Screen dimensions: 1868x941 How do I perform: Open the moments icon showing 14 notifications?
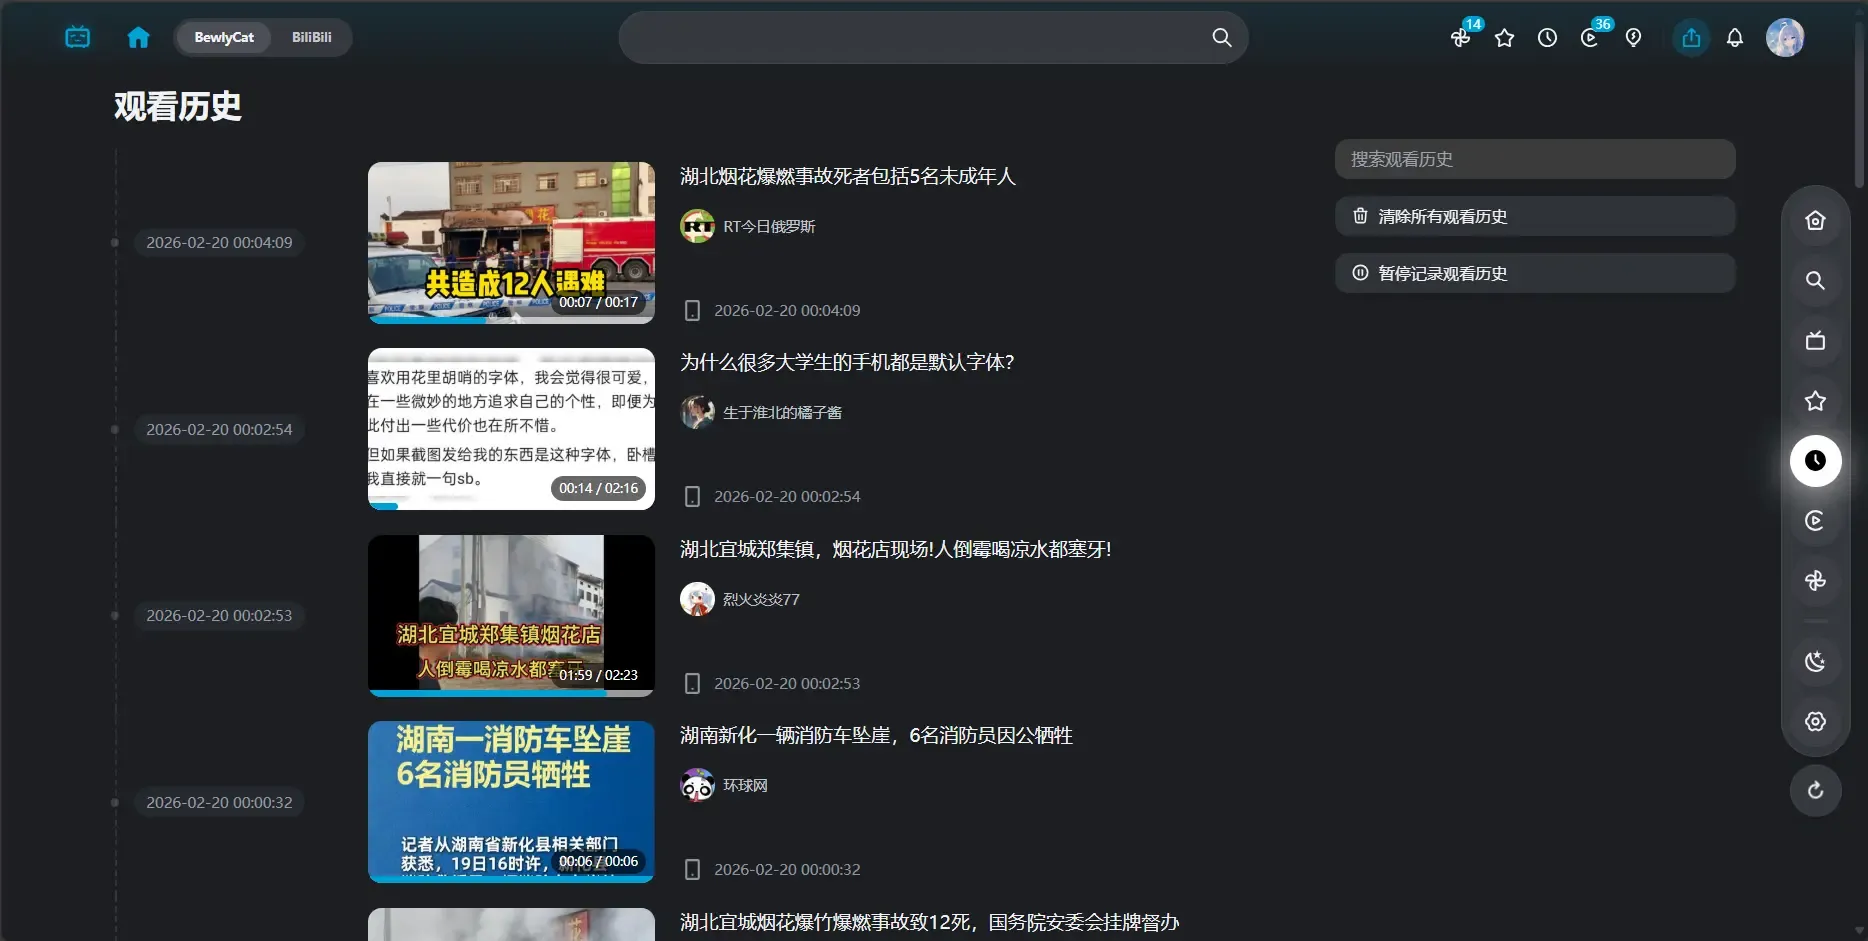click(x=1460, y=38)
